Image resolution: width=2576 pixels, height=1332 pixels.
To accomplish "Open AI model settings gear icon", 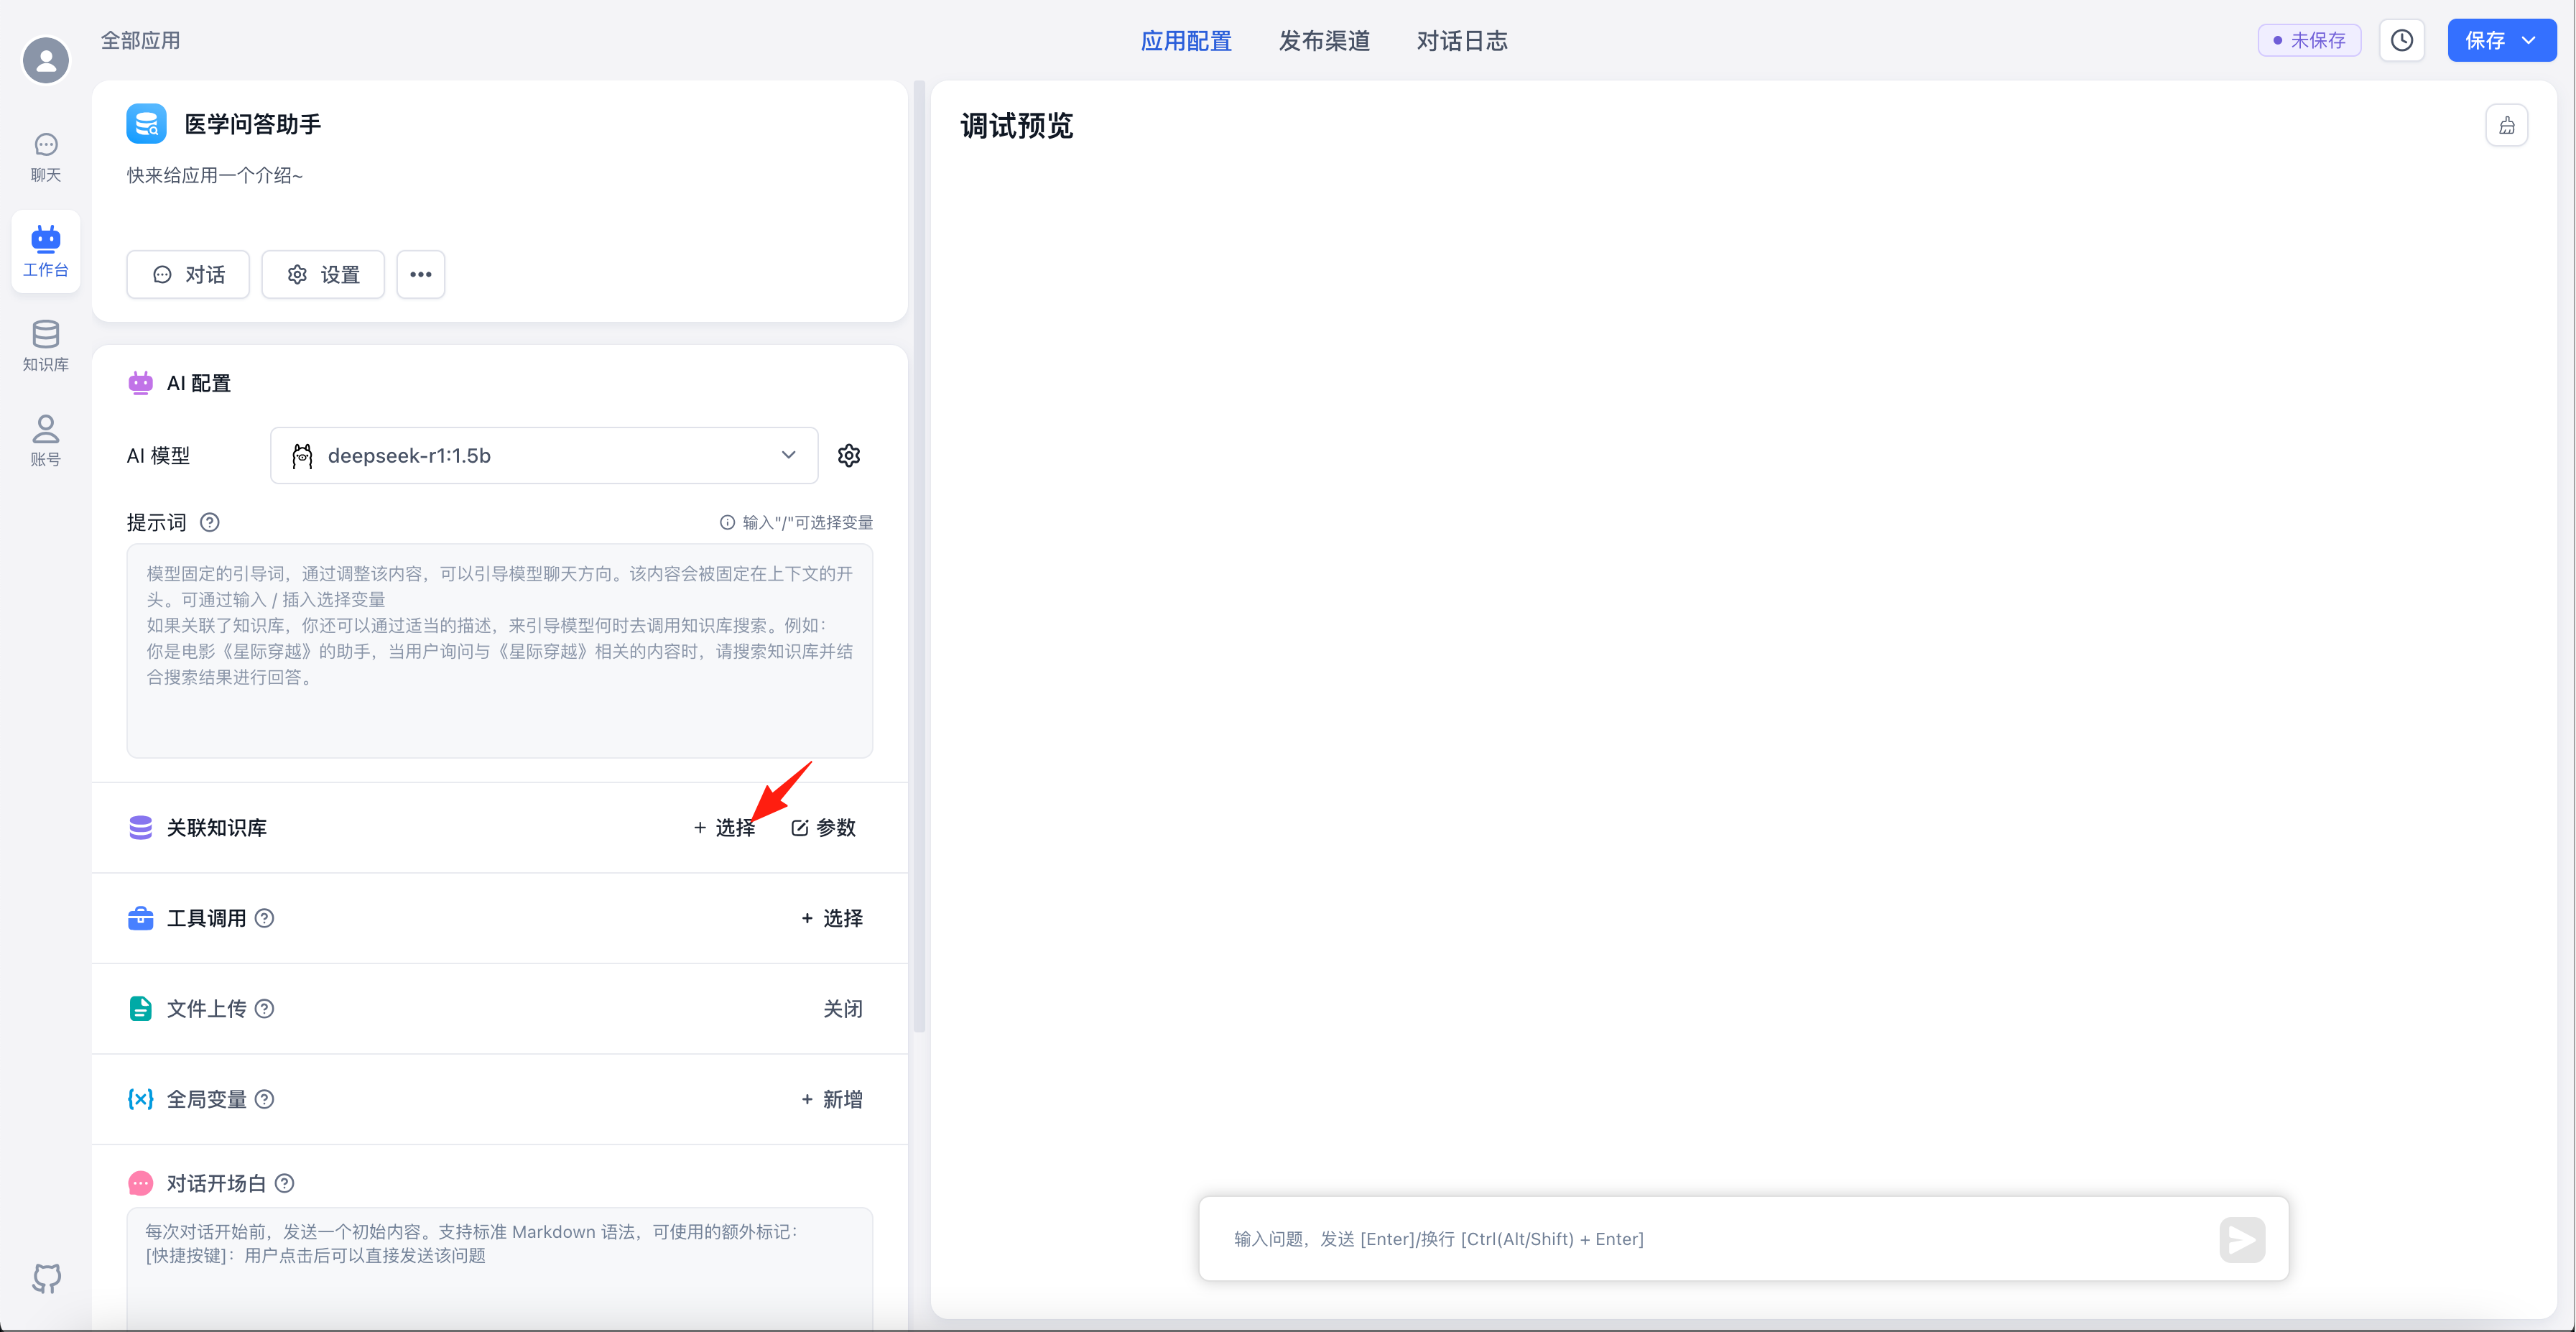I will pyautogui.click(x=849, y=456).
